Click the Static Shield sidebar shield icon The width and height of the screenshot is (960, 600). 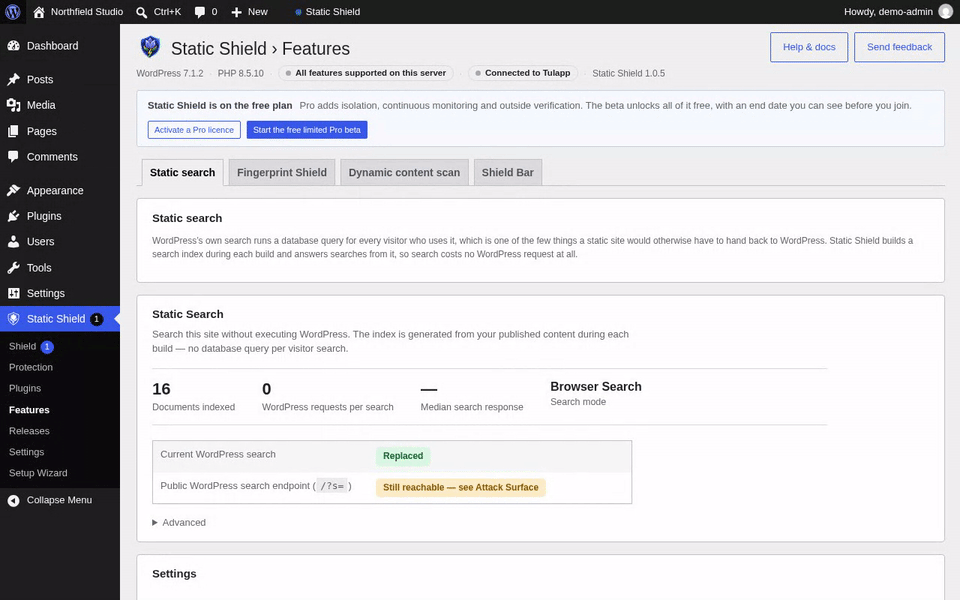(13, 319)
